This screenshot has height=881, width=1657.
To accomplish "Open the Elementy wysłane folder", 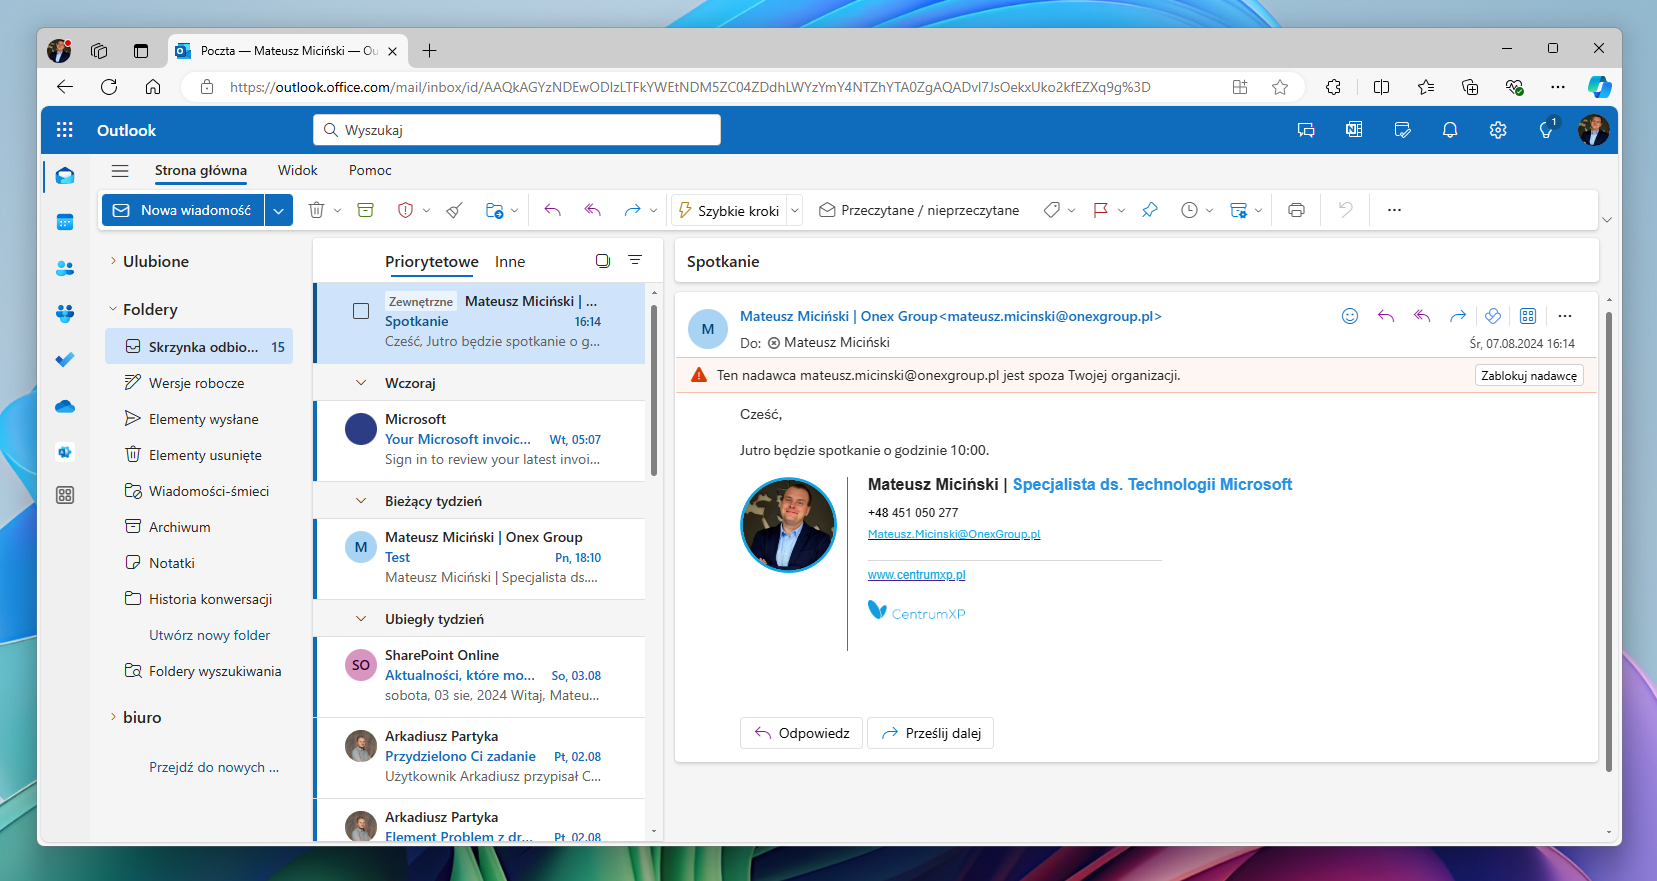I will click(x=199, y=419).
